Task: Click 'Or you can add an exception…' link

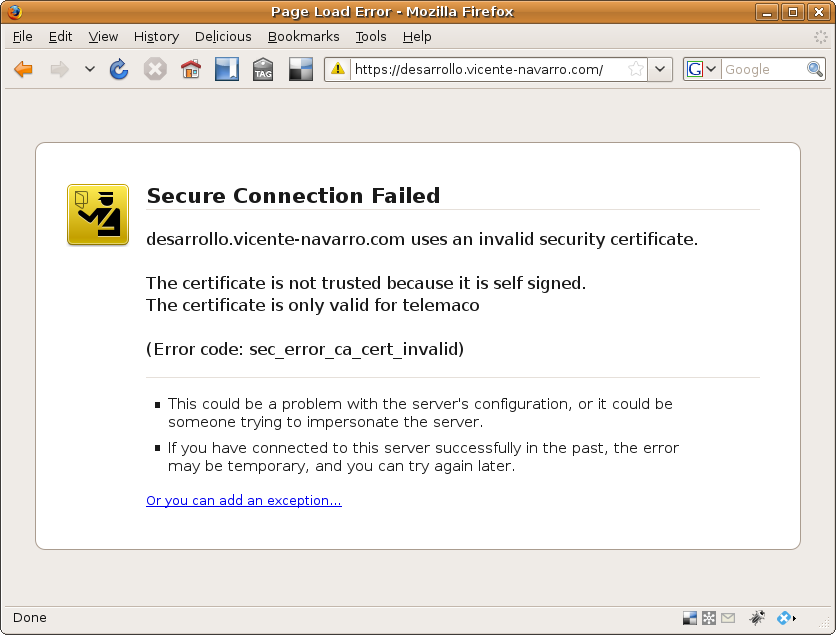Action: [x=243, y=500]
